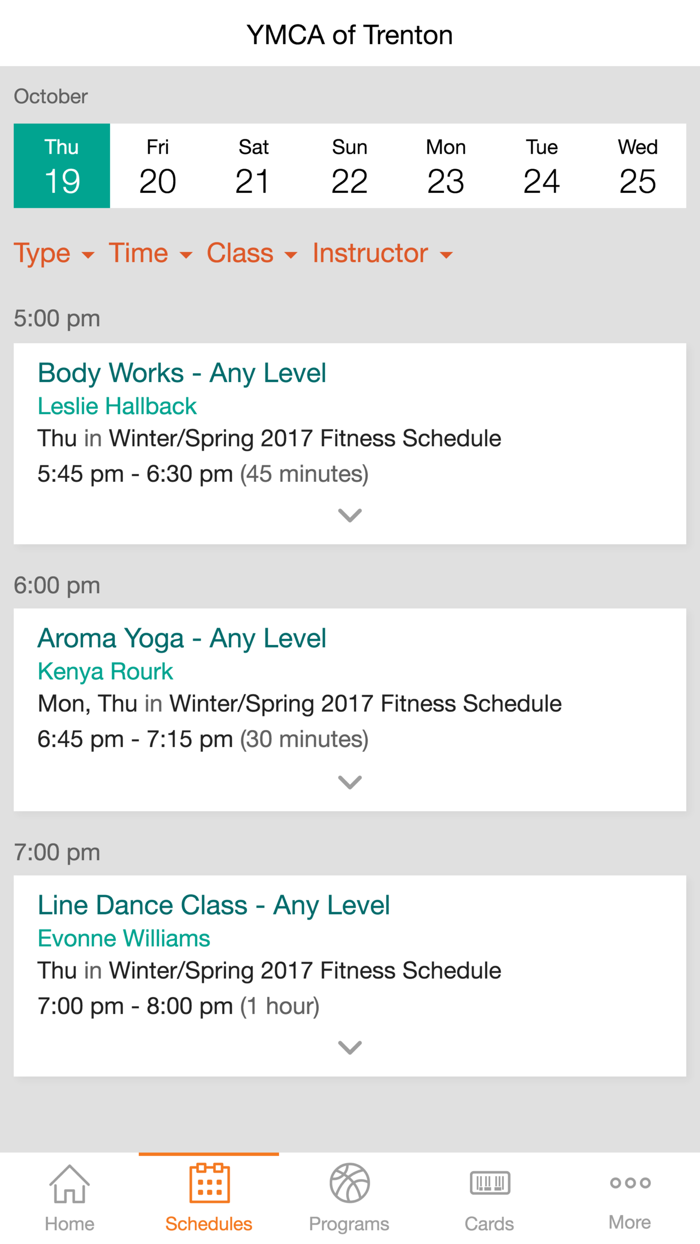Open the Instructor filter dropdown
This screenshot has height=1244, width=700.
tap(382, 253)
